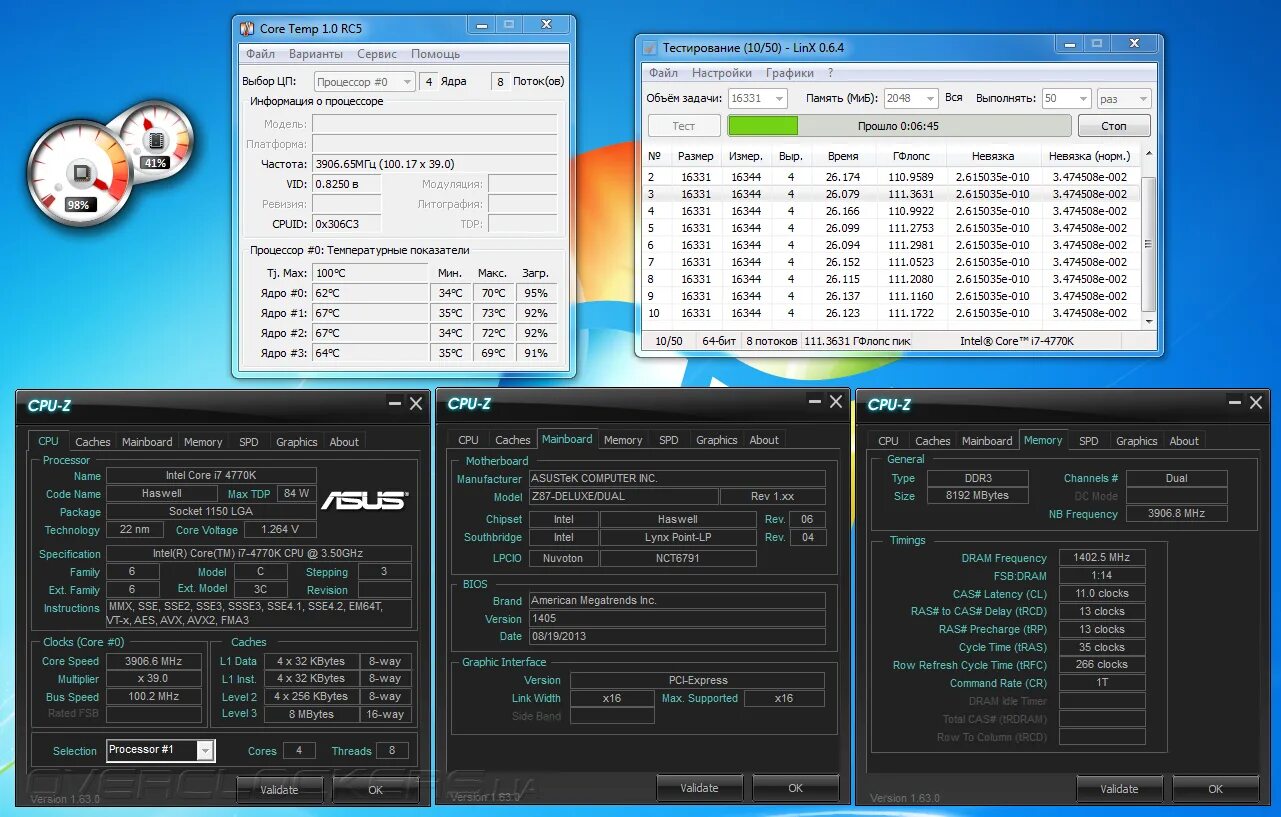Click the ГФлопс column header in LinX
Screen dimensions: 1281x817
coord(911,156)
